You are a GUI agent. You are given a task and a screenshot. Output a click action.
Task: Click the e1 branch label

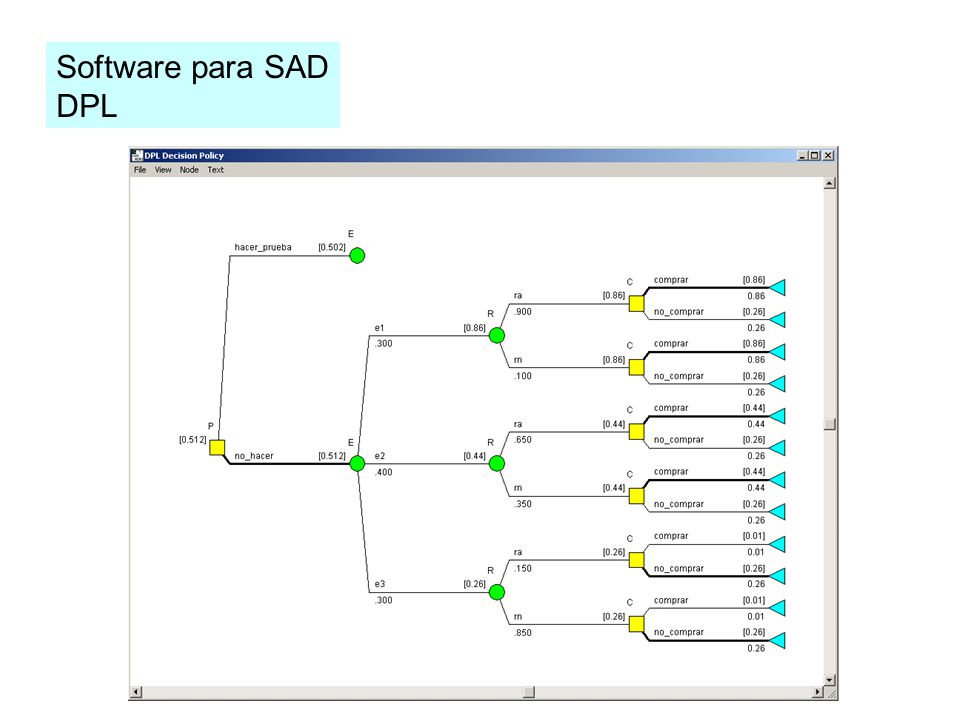pyautogui.click(x=379, y=328)
